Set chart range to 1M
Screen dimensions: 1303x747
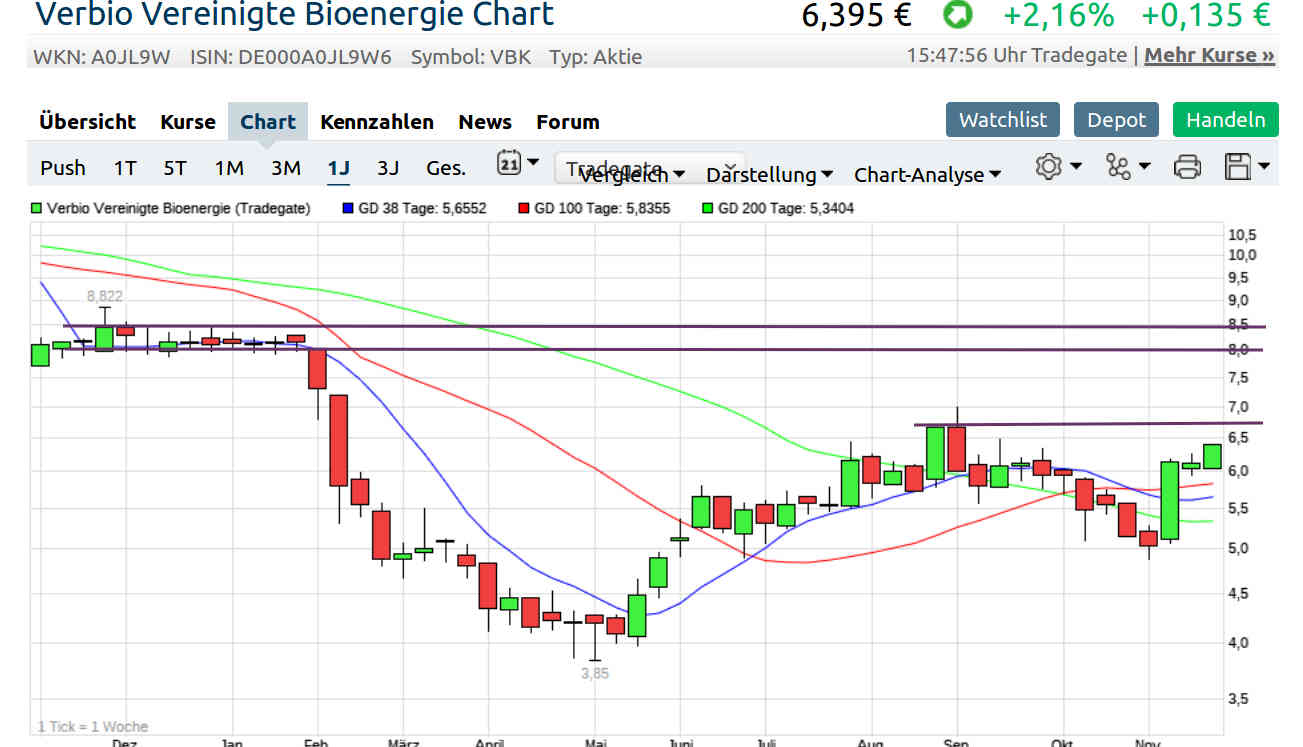229,168
